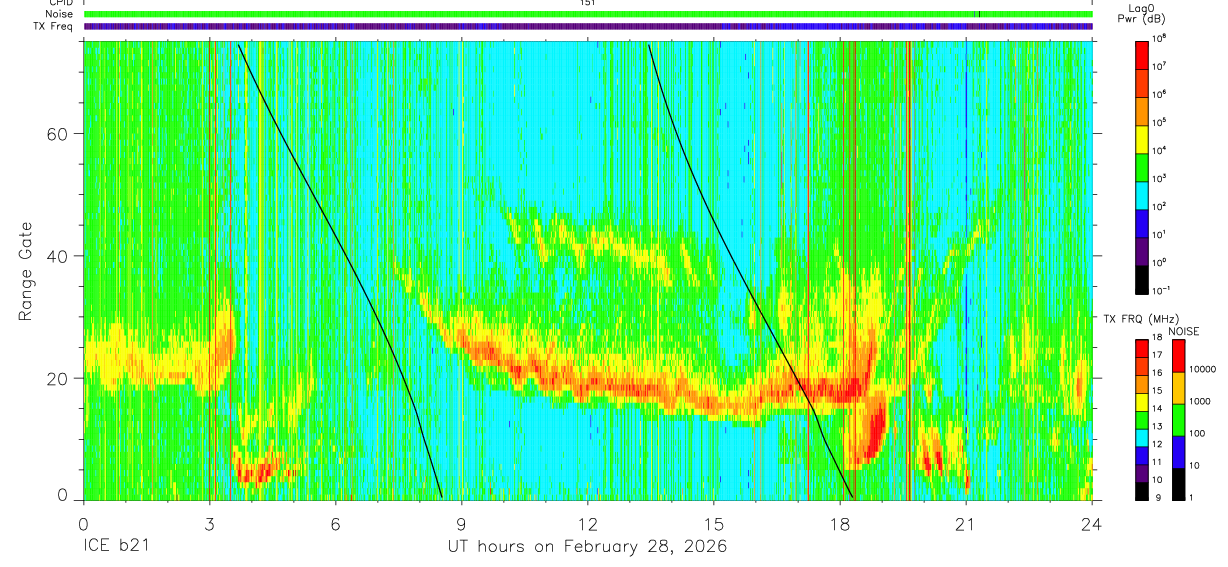Click the 'NOISE' legend title

point(1185,330)
